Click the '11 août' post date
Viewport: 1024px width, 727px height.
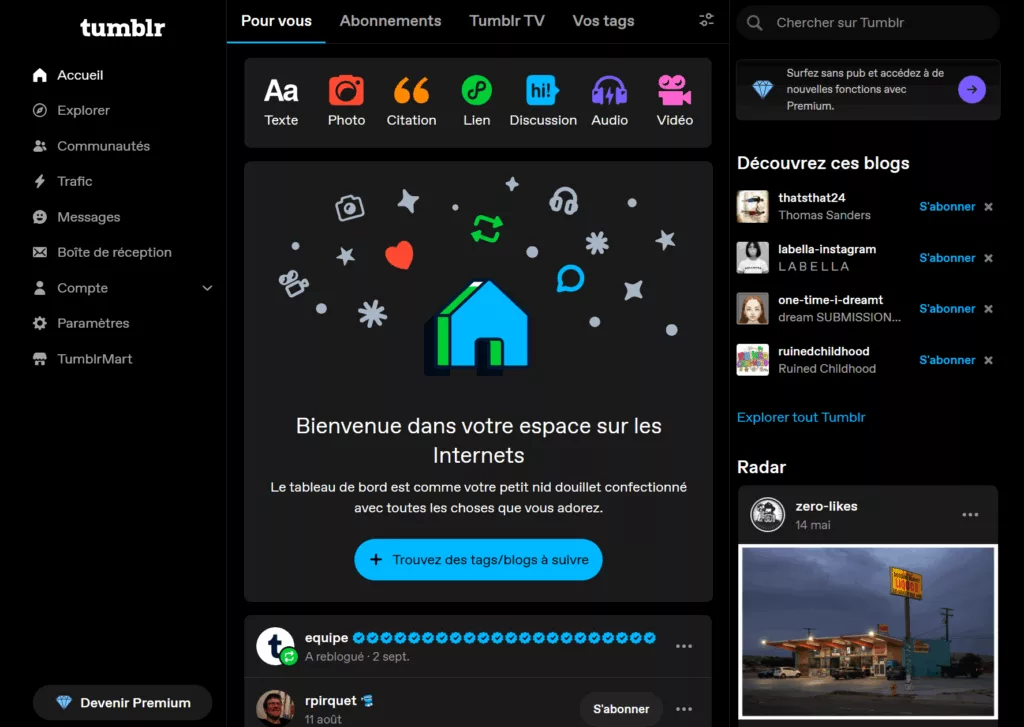pyautogui.click(x=323, y=719)
